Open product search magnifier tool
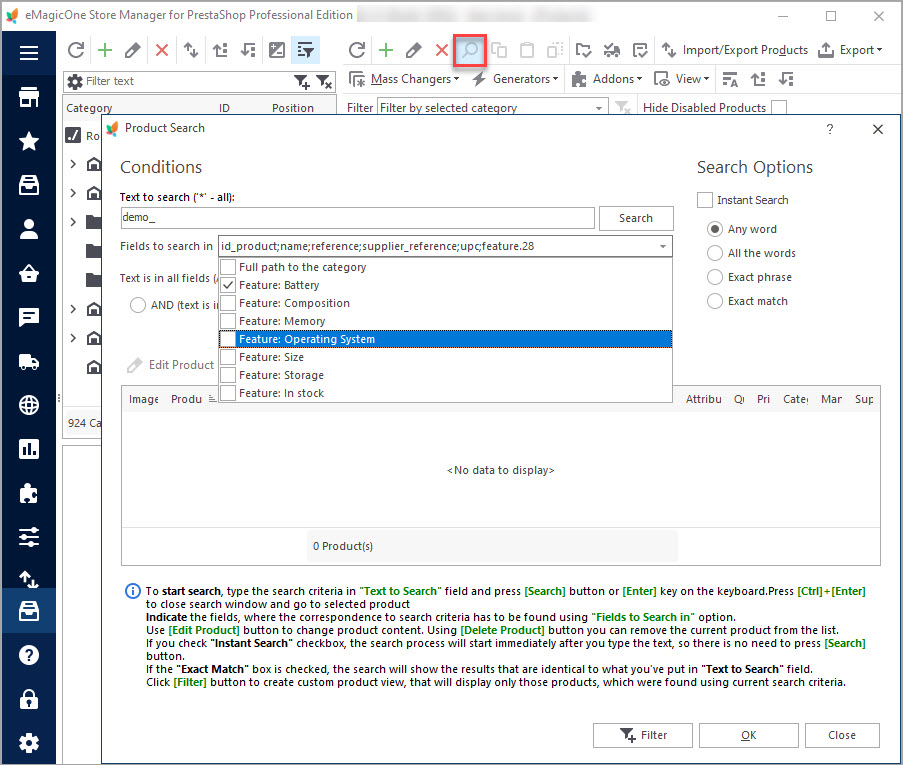This screenshot has height=765, width=903. pyautogui.click(x=470, y=51)
